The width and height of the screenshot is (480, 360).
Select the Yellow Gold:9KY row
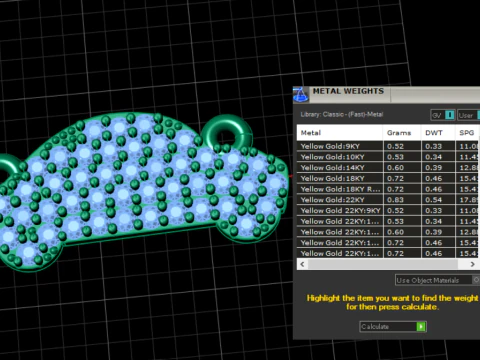[x=388, y=146]
